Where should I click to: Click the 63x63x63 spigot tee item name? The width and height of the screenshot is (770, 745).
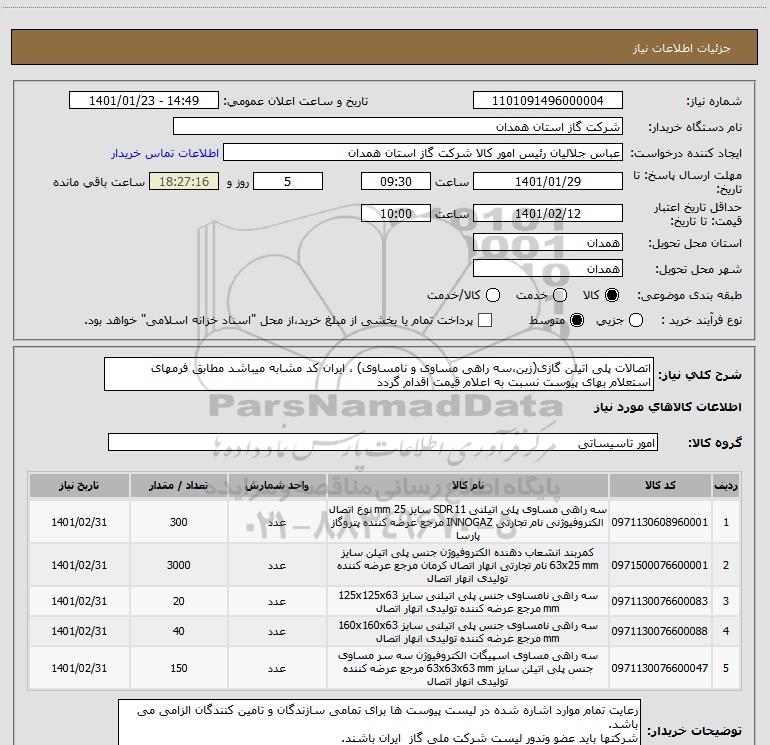click(468, 668)
